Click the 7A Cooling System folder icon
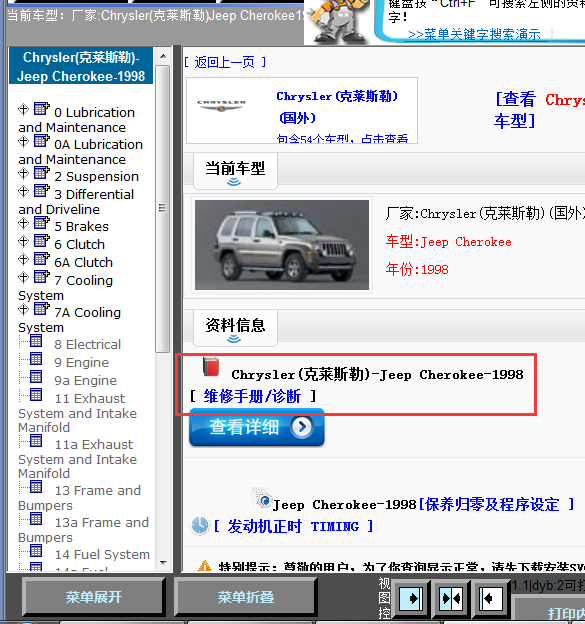The height and width of the screenshot is (624, 585). click(41, 308)
